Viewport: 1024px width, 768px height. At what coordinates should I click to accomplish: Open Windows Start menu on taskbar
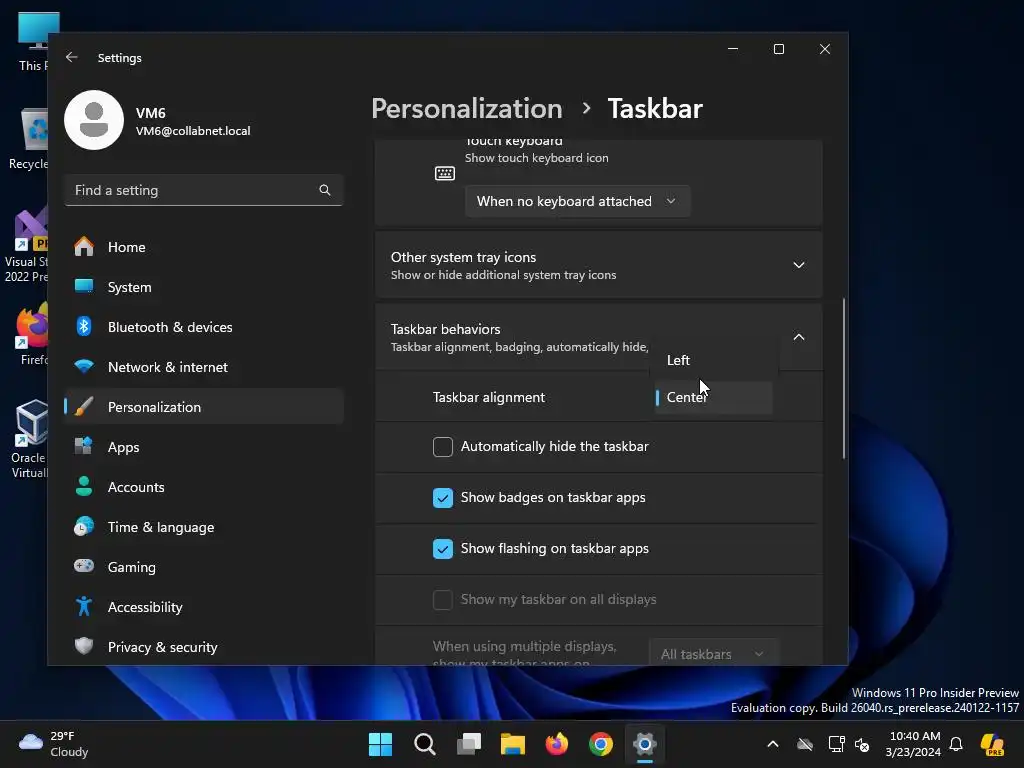(381, 744)
